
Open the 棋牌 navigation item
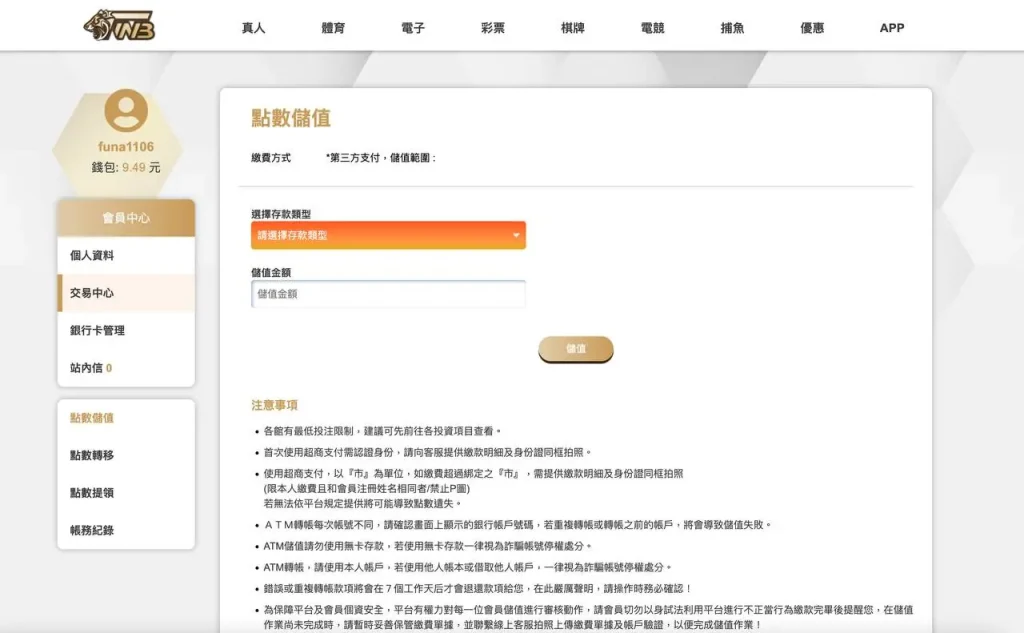pos(573,28)
